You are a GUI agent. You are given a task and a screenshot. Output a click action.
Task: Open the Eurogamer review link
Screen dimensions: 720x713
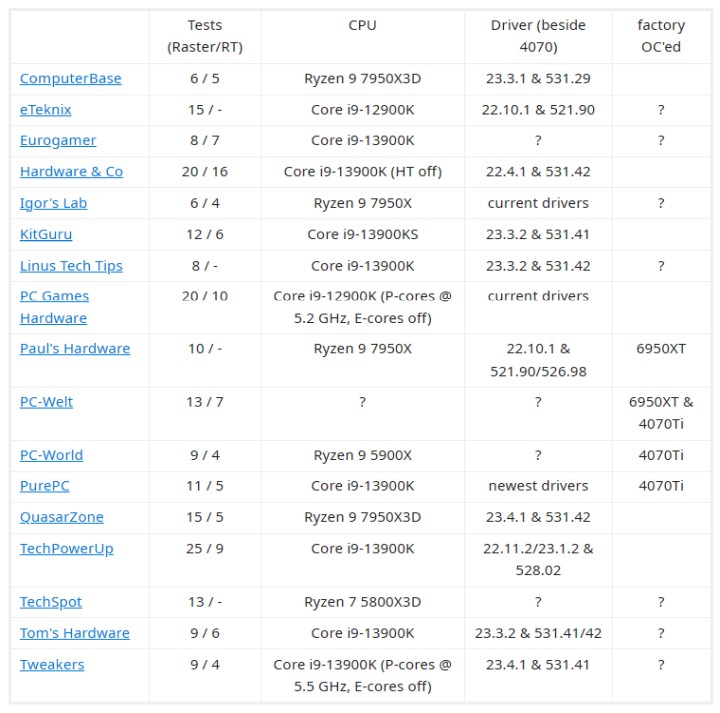[58, 141]
